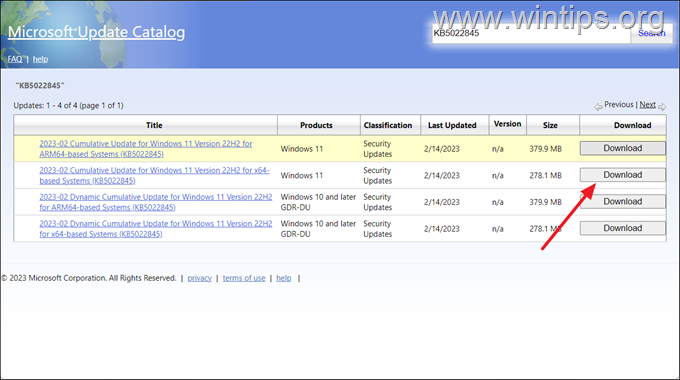Download the ARM64 Cumulative Update, Windows 11

point(623,148)
